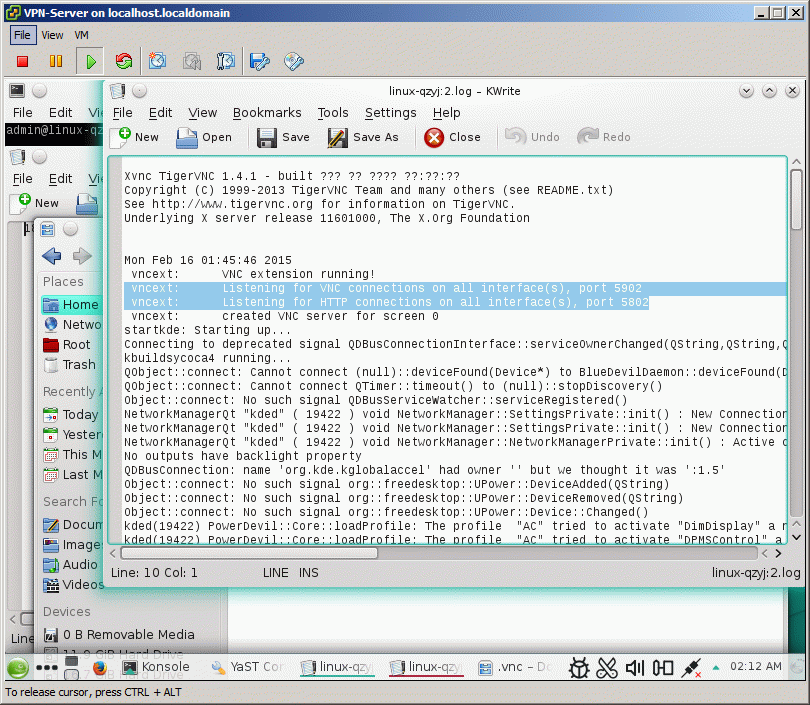
Task: Click the KWrite vertical scrollbar handle
Action: (797, 199)
